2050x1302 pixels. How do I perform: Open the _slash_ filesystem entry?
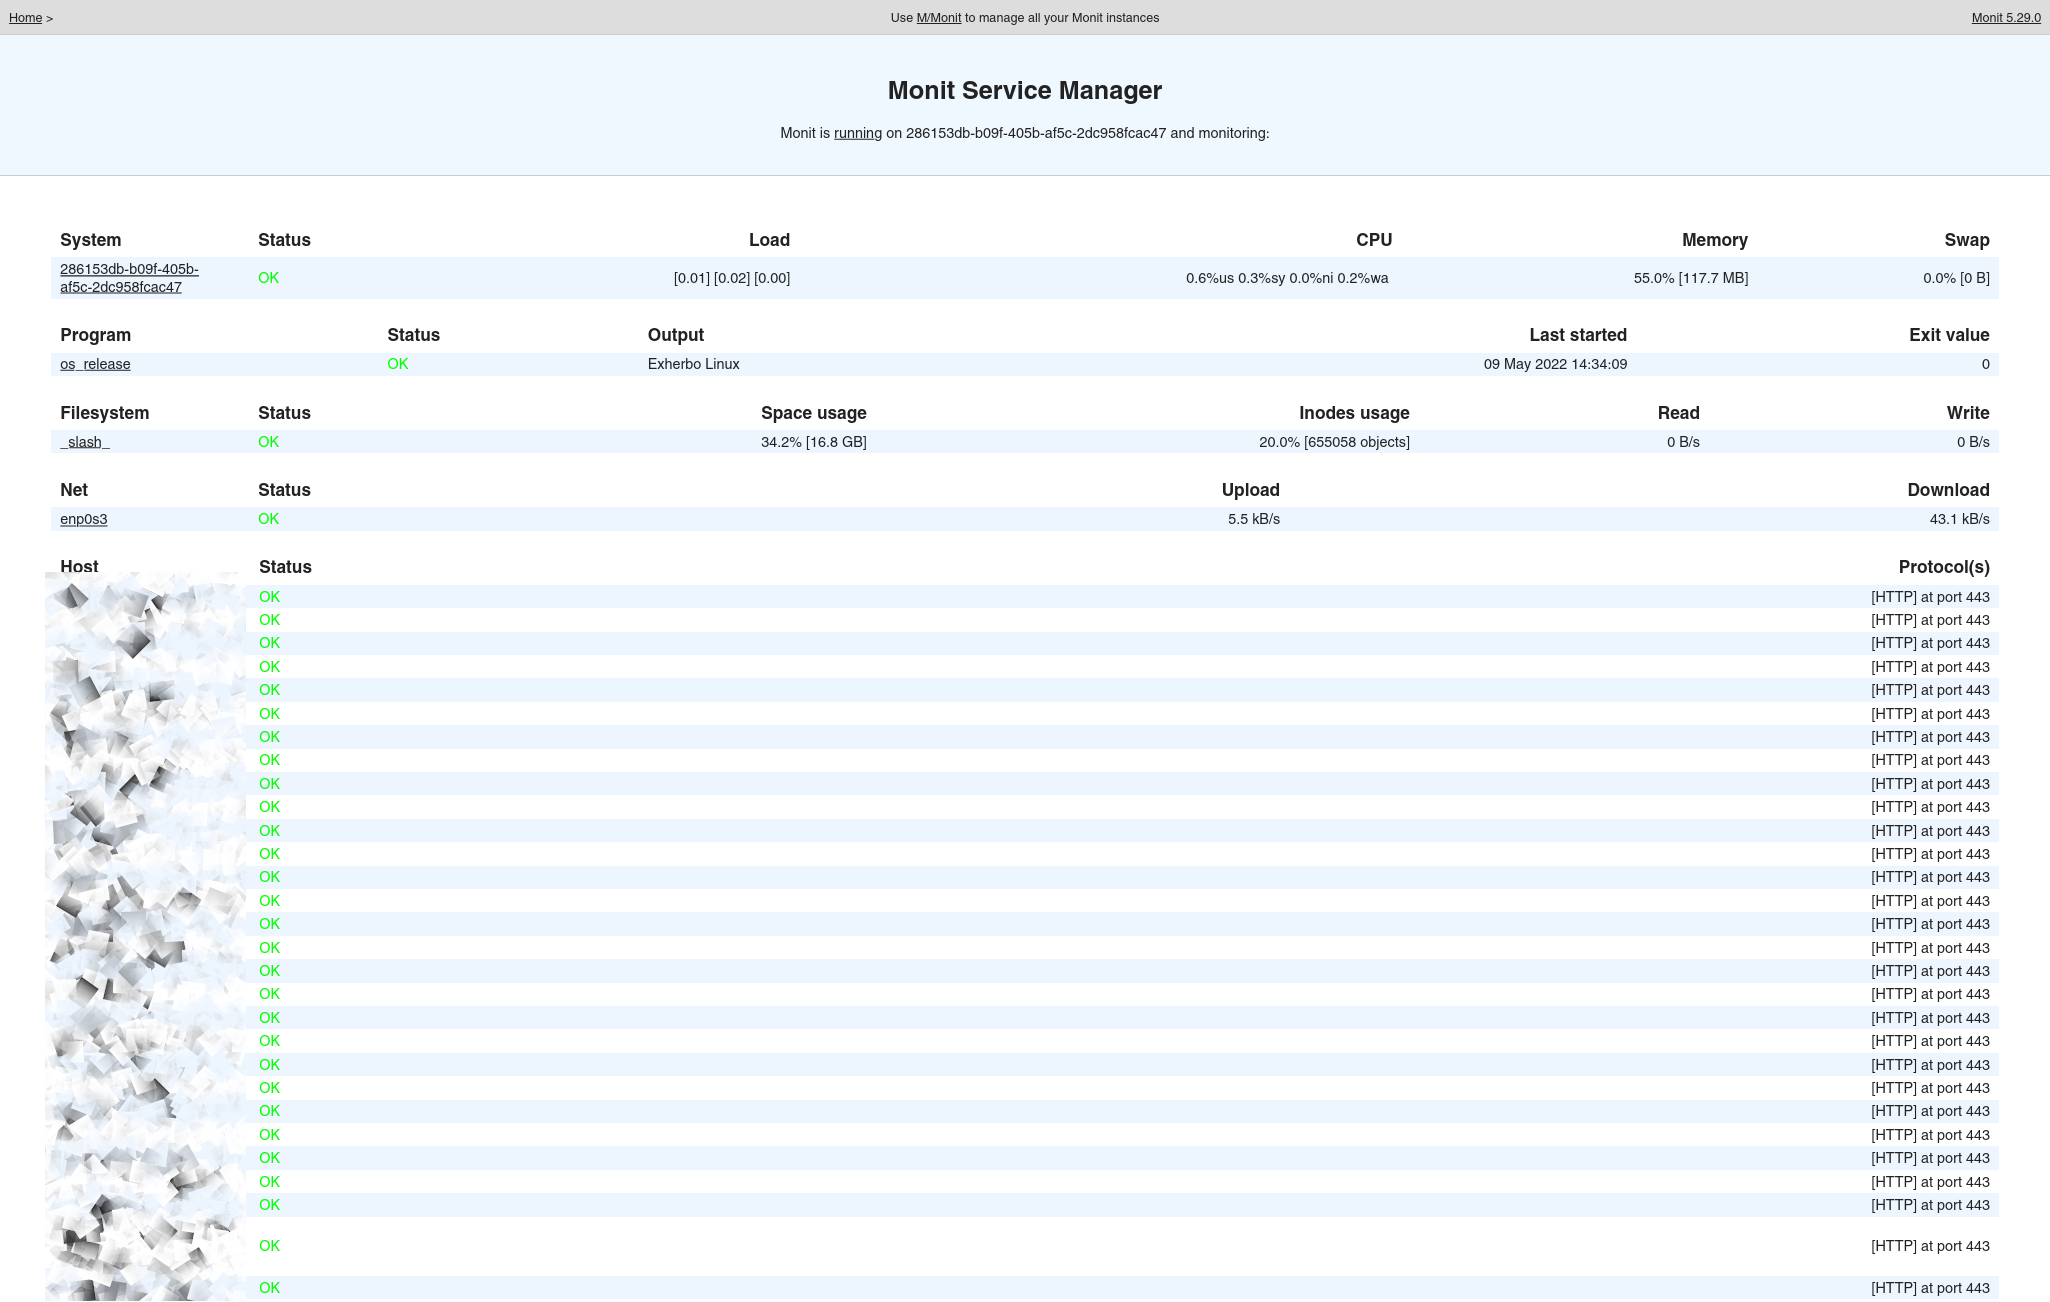tap(85, 442)
